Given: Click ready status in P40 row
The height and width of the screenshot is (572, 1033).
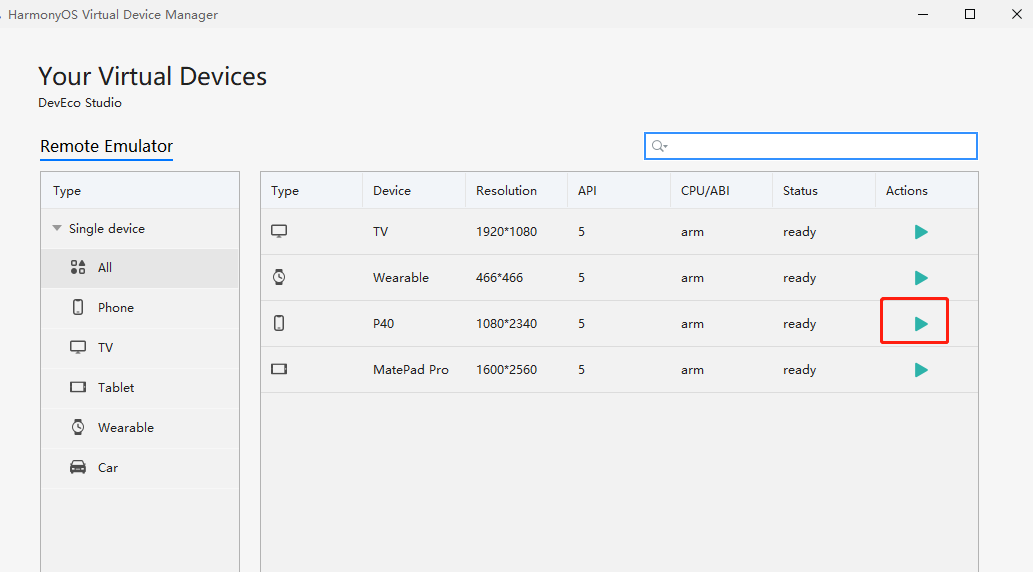Looking at the screenshot, I should [x=799, y=324].
